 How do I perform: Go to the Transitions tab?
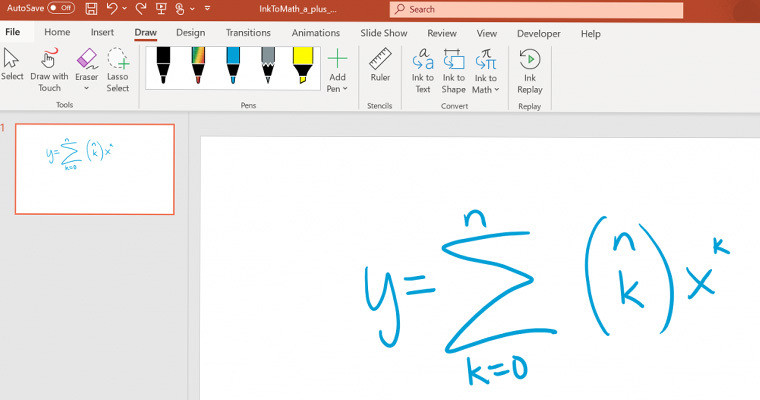[x=248, y=32]
